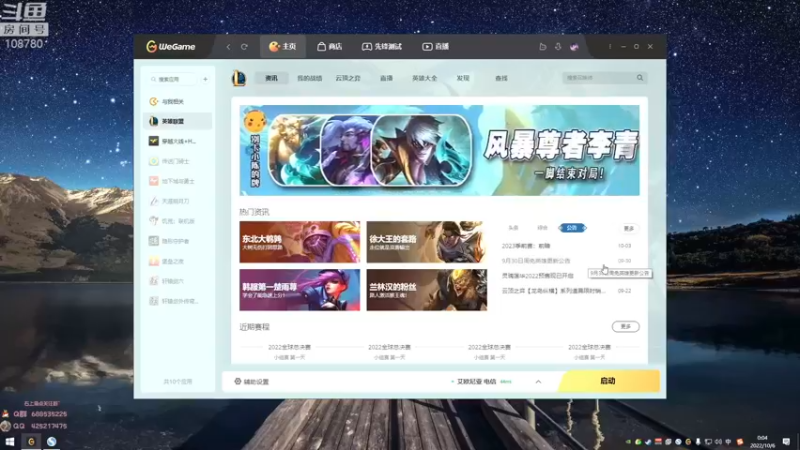Open the 兰林汉的粉丝 news thumbnail
The image size is (800, 450).
point(427,290)
